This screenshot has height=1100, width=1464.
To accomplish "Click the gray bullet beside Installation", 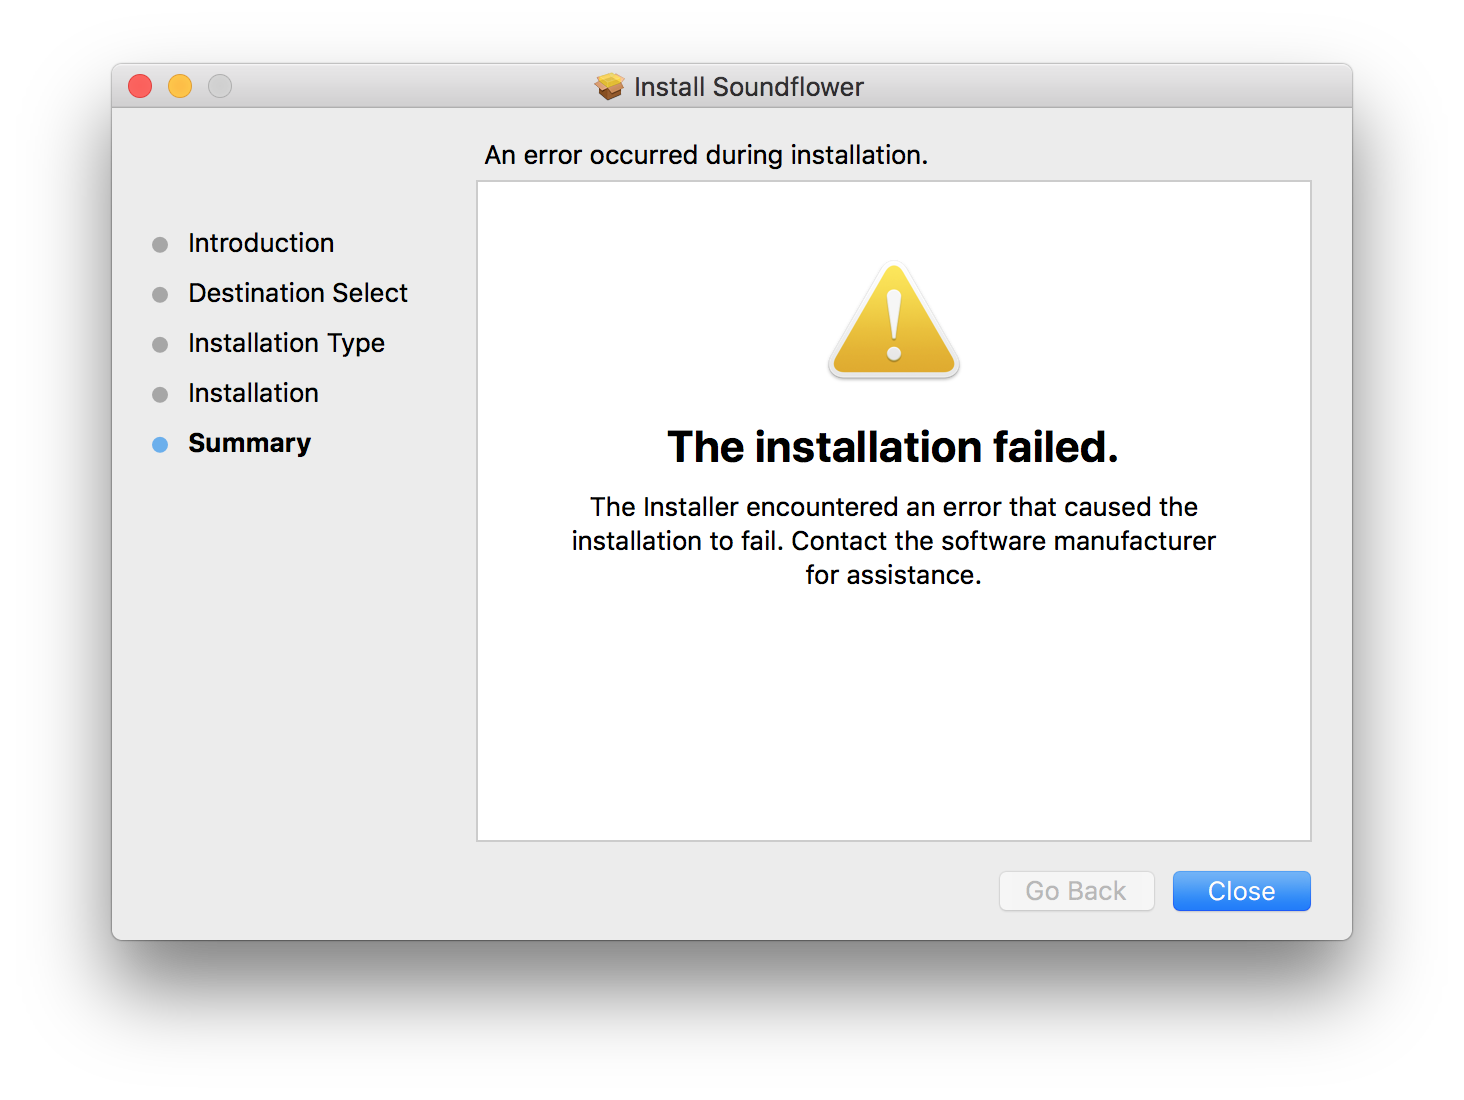I will tap(160, 394).
